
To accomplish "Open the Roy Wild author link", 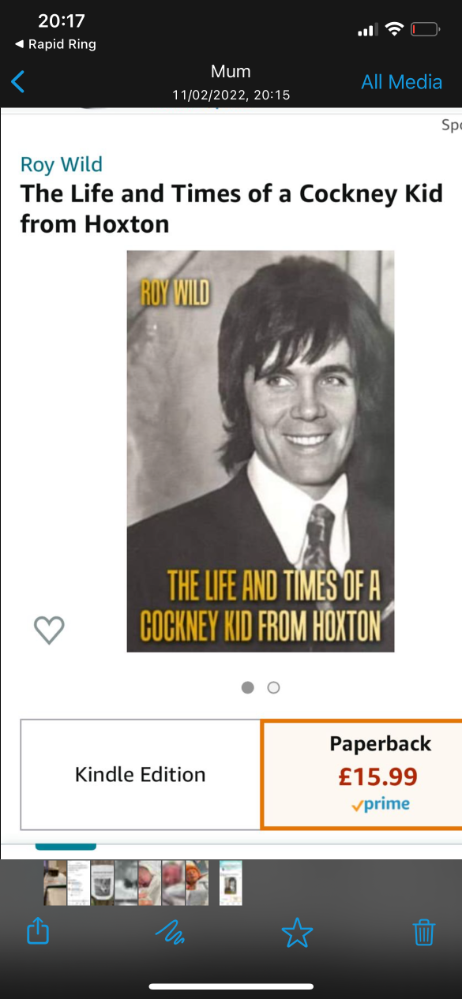I will 61,164.
